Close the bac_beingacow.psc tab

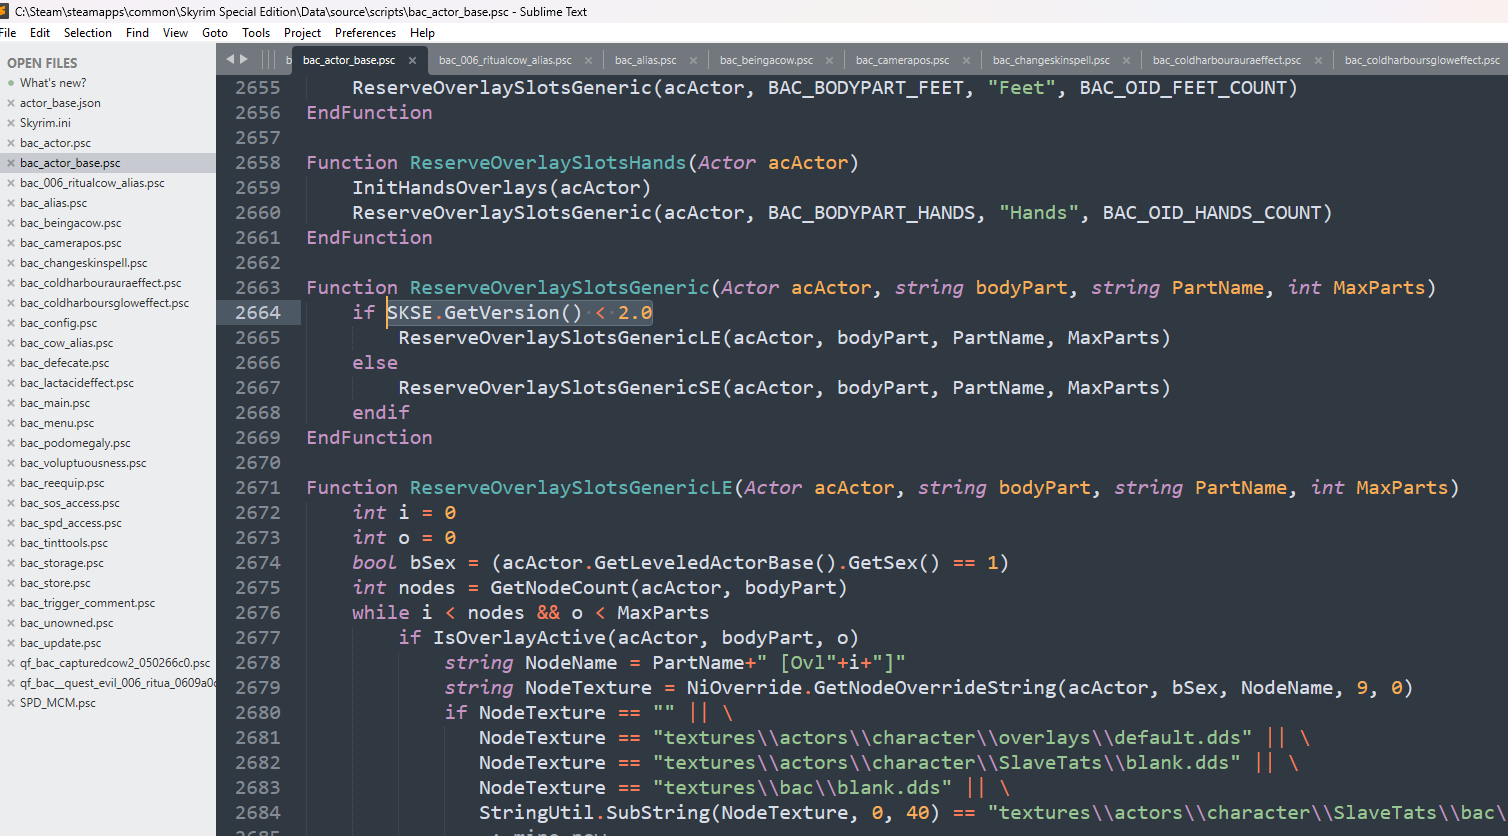(x=829, y=60)
